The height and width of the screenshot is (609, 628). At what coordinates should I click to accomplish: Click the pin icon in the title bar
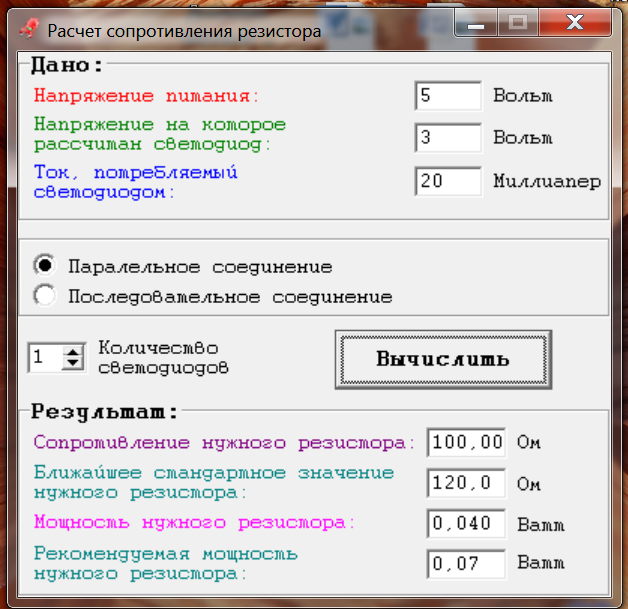(x=29, y=29)
